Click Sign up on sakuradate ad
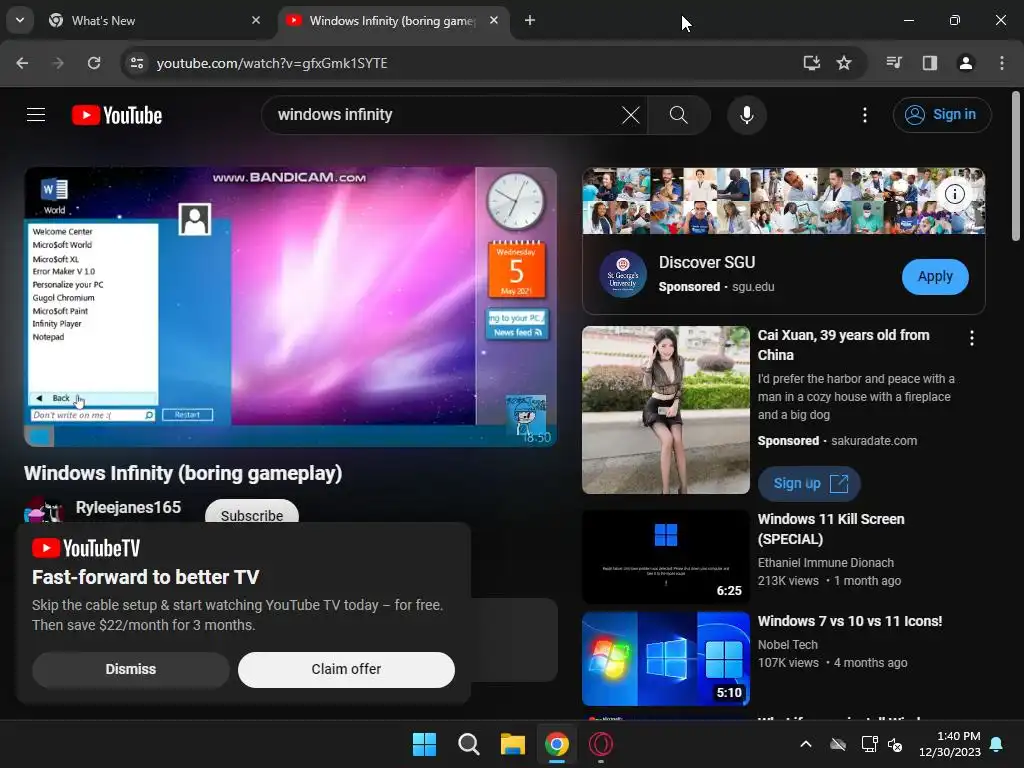The image size is (1024, 768). 809,484
